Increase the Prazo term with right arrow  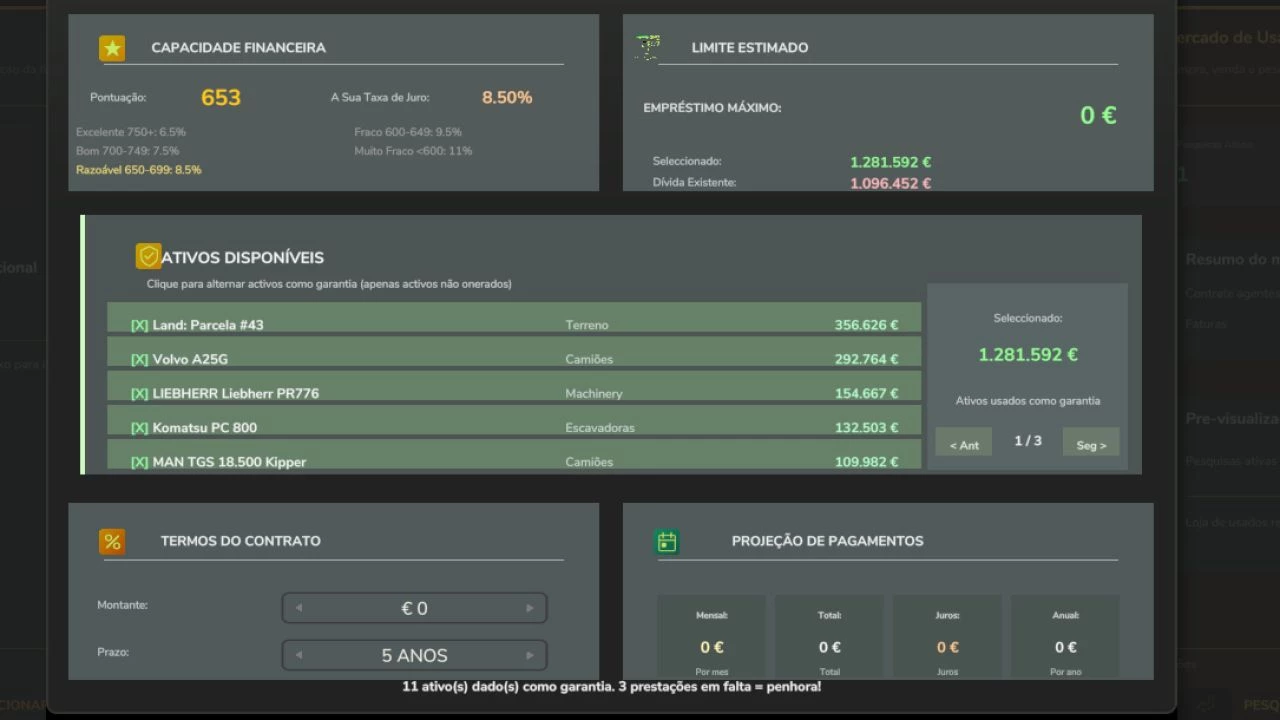530,655
